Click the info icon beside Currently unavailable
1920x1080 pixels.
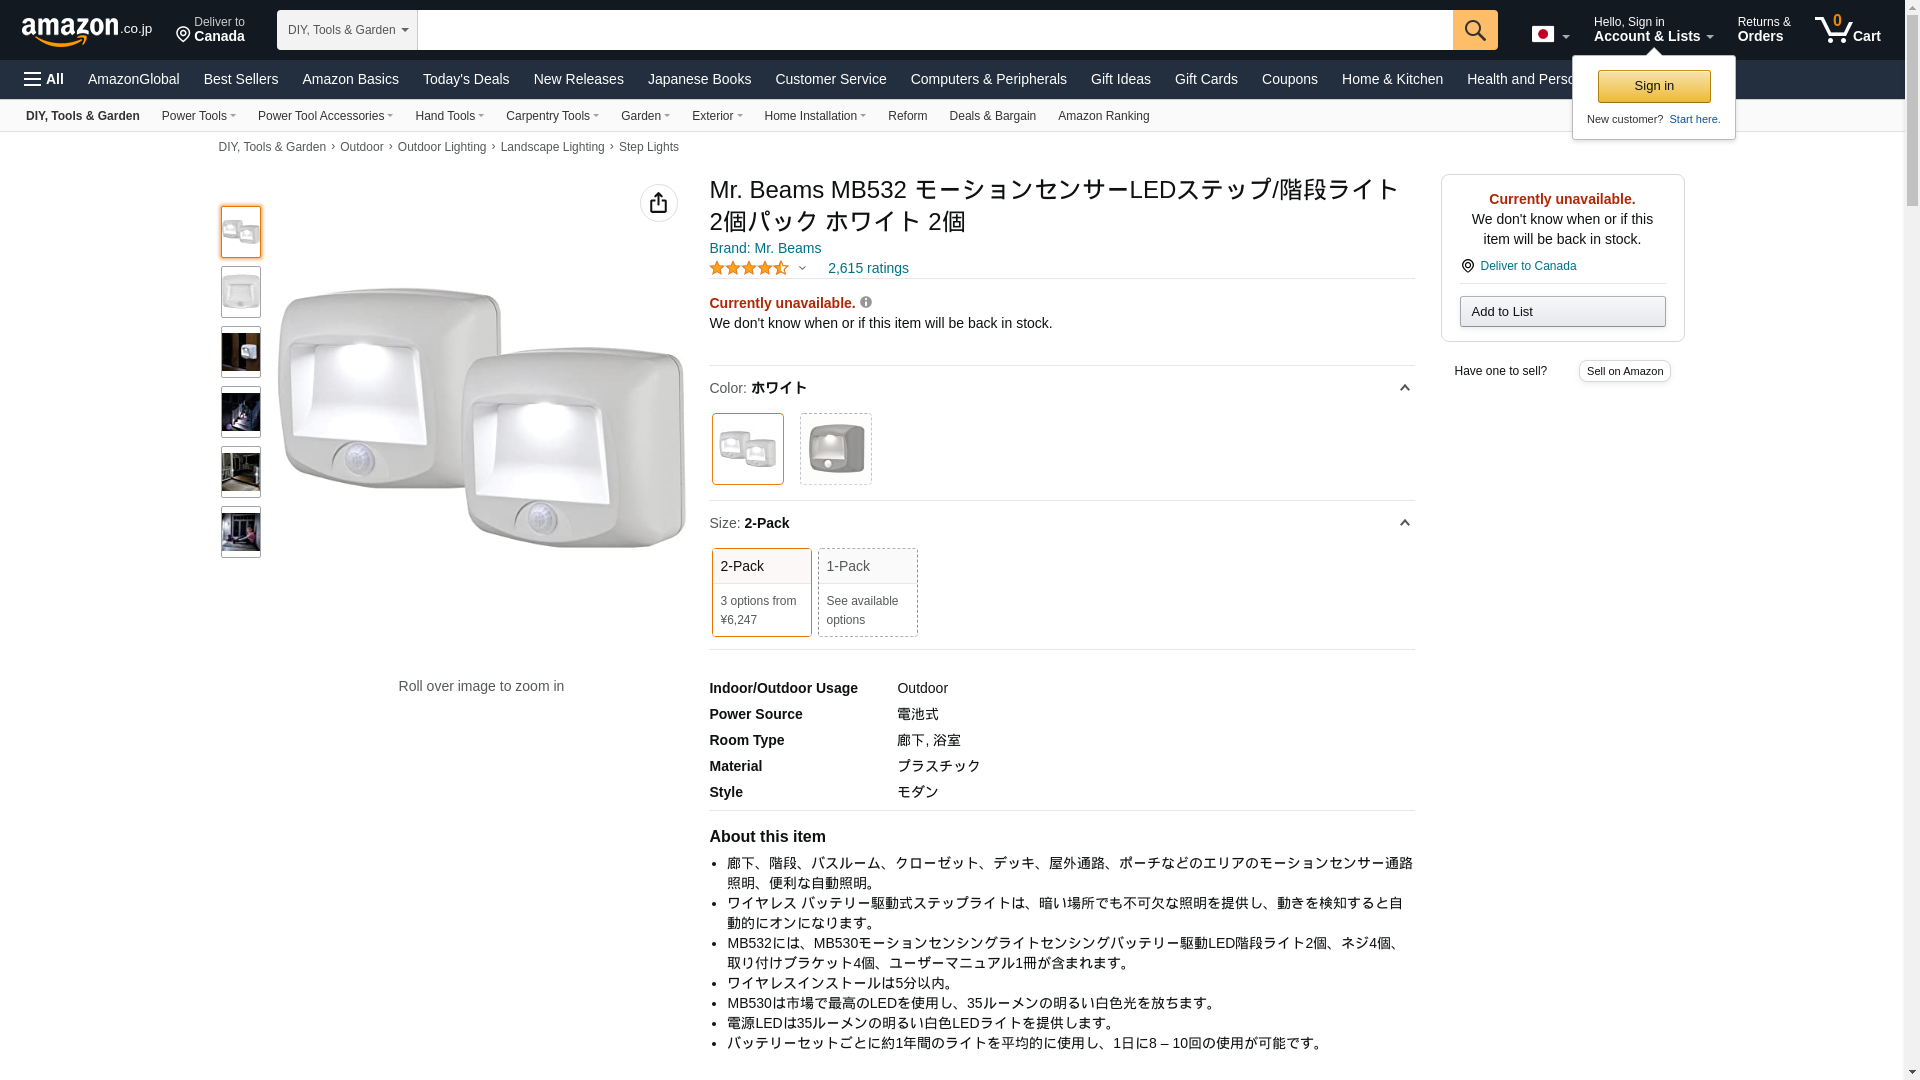pyautogui.click(x=866, y=302)
